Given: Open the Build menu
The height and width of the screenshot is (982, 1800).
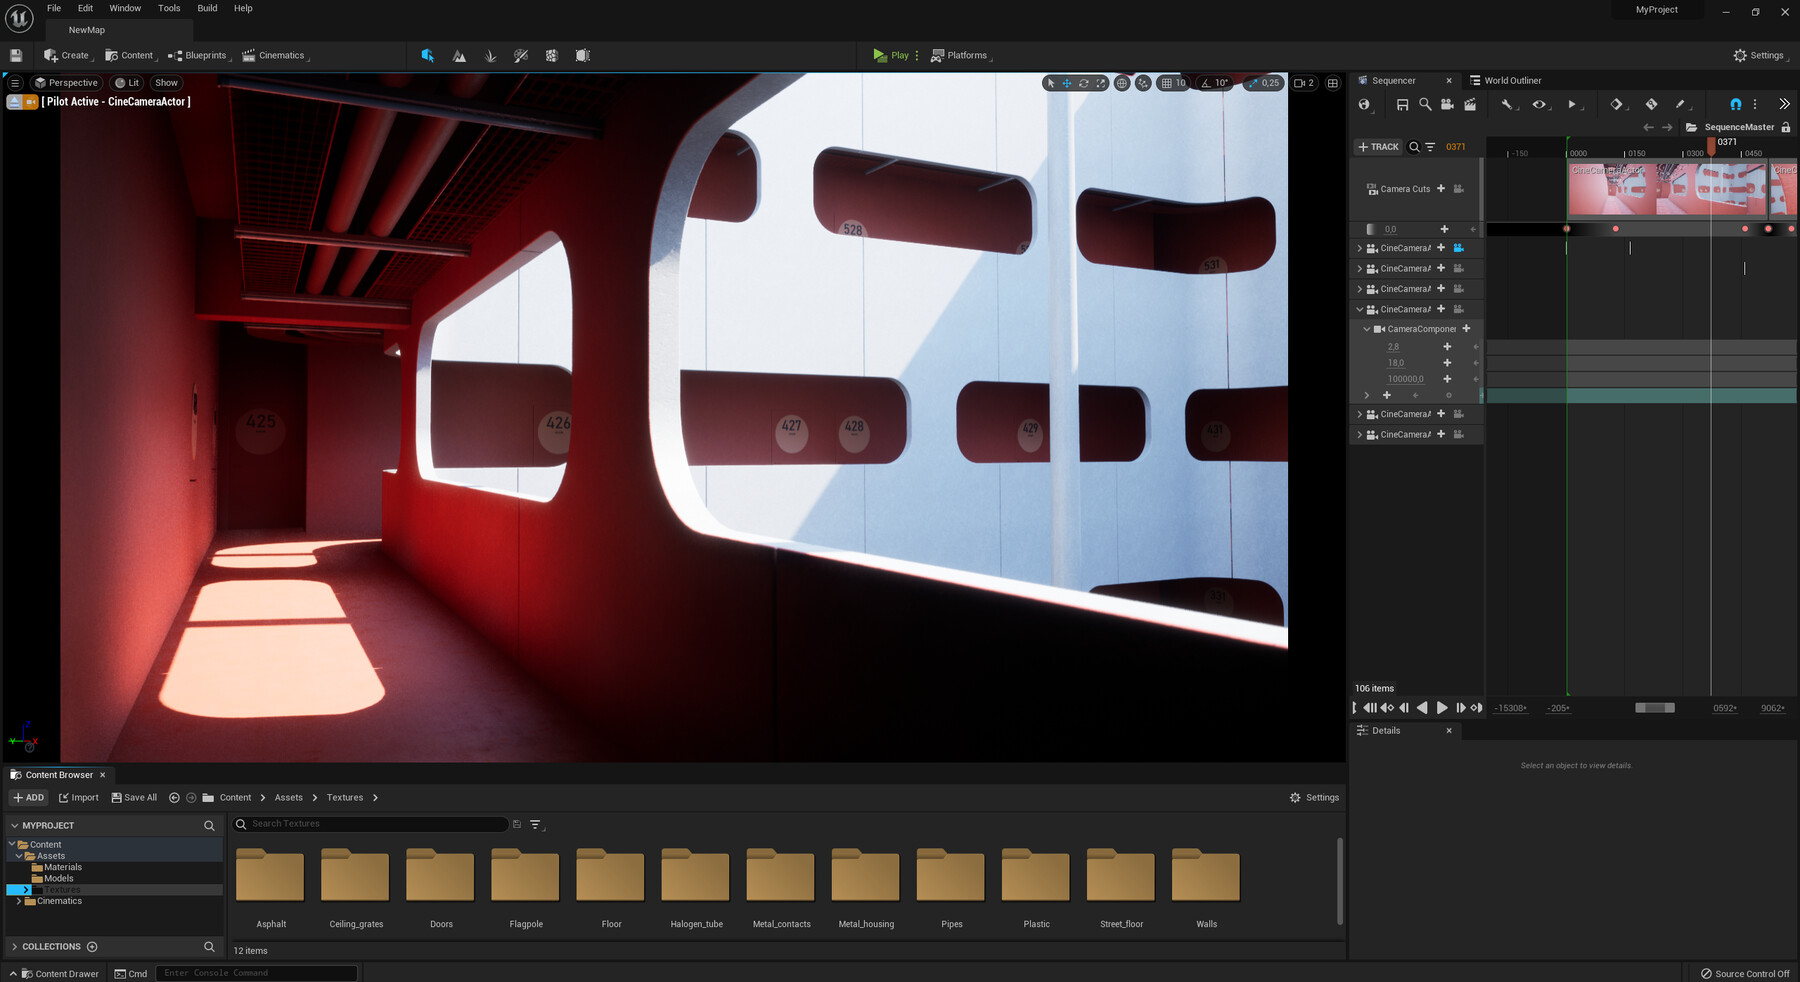Looking at the screenshot, I should pos(207,8).
